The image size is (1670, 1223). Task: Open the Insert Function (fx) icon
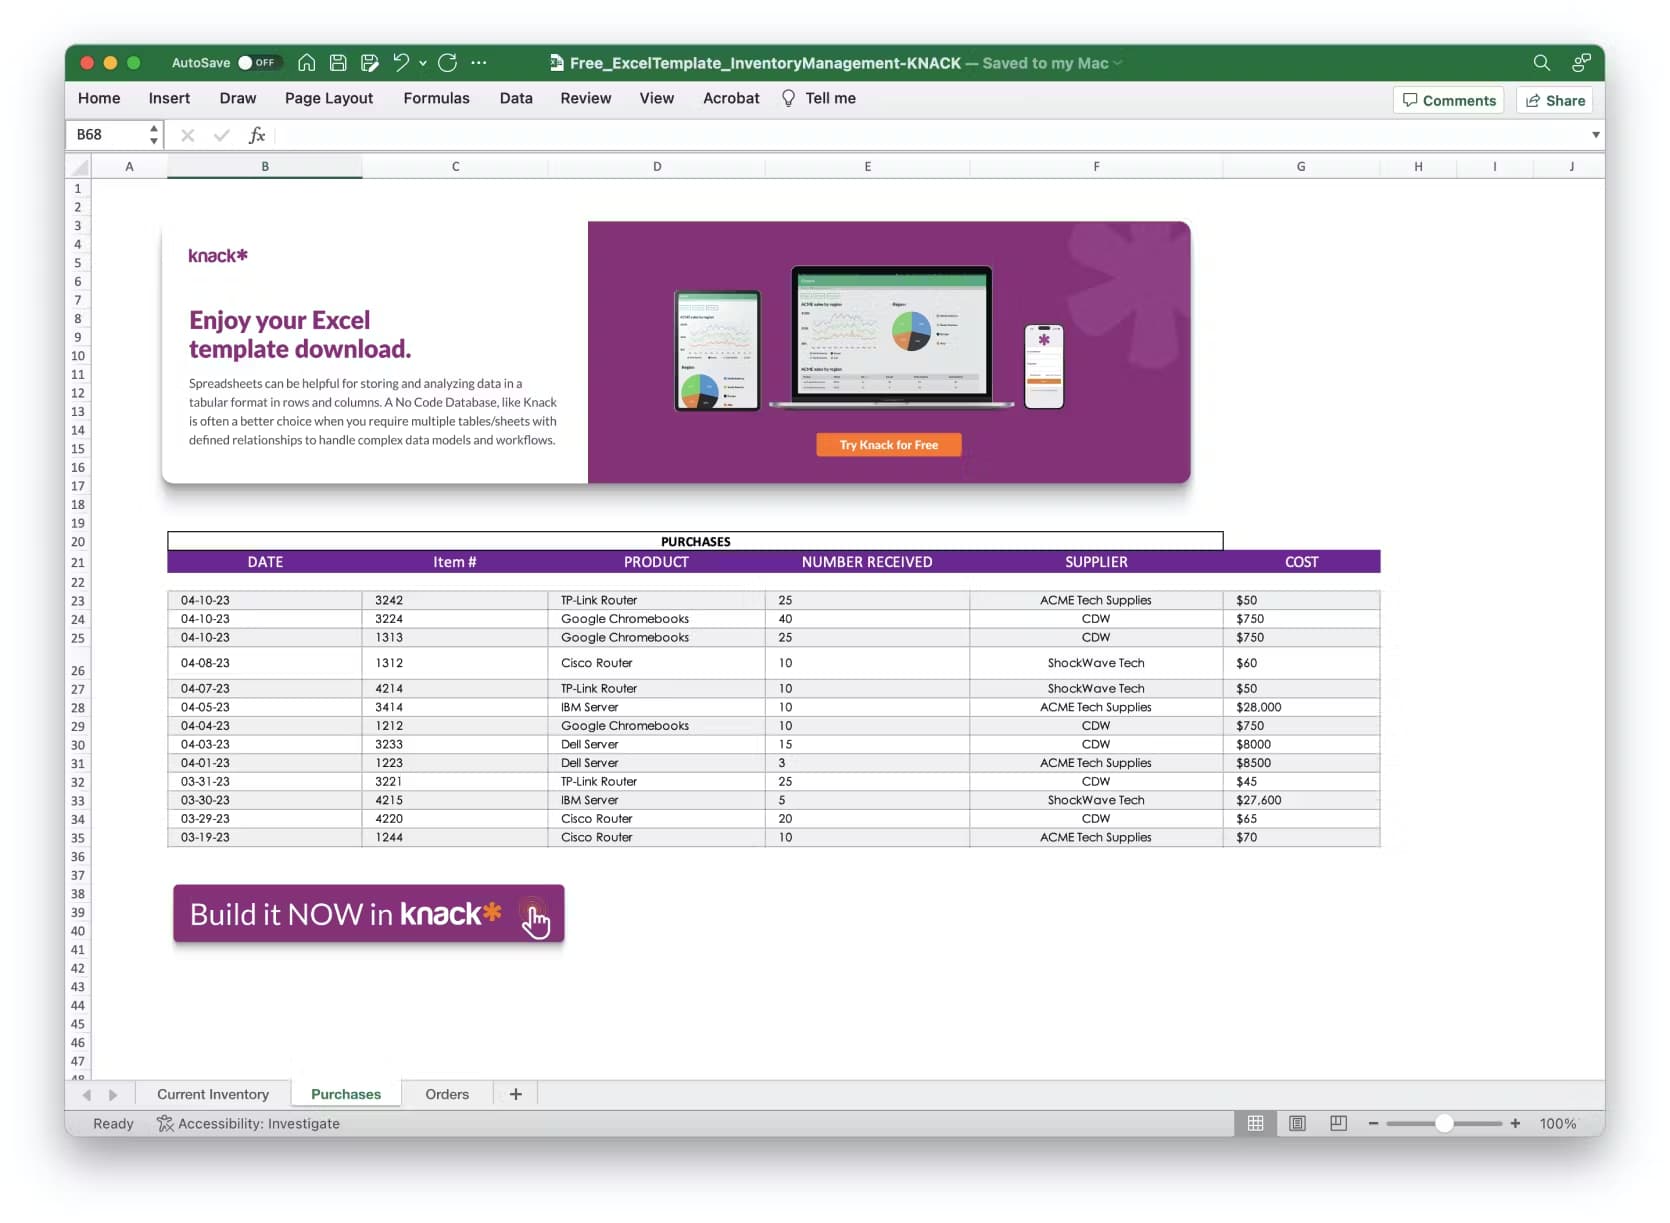257,134
